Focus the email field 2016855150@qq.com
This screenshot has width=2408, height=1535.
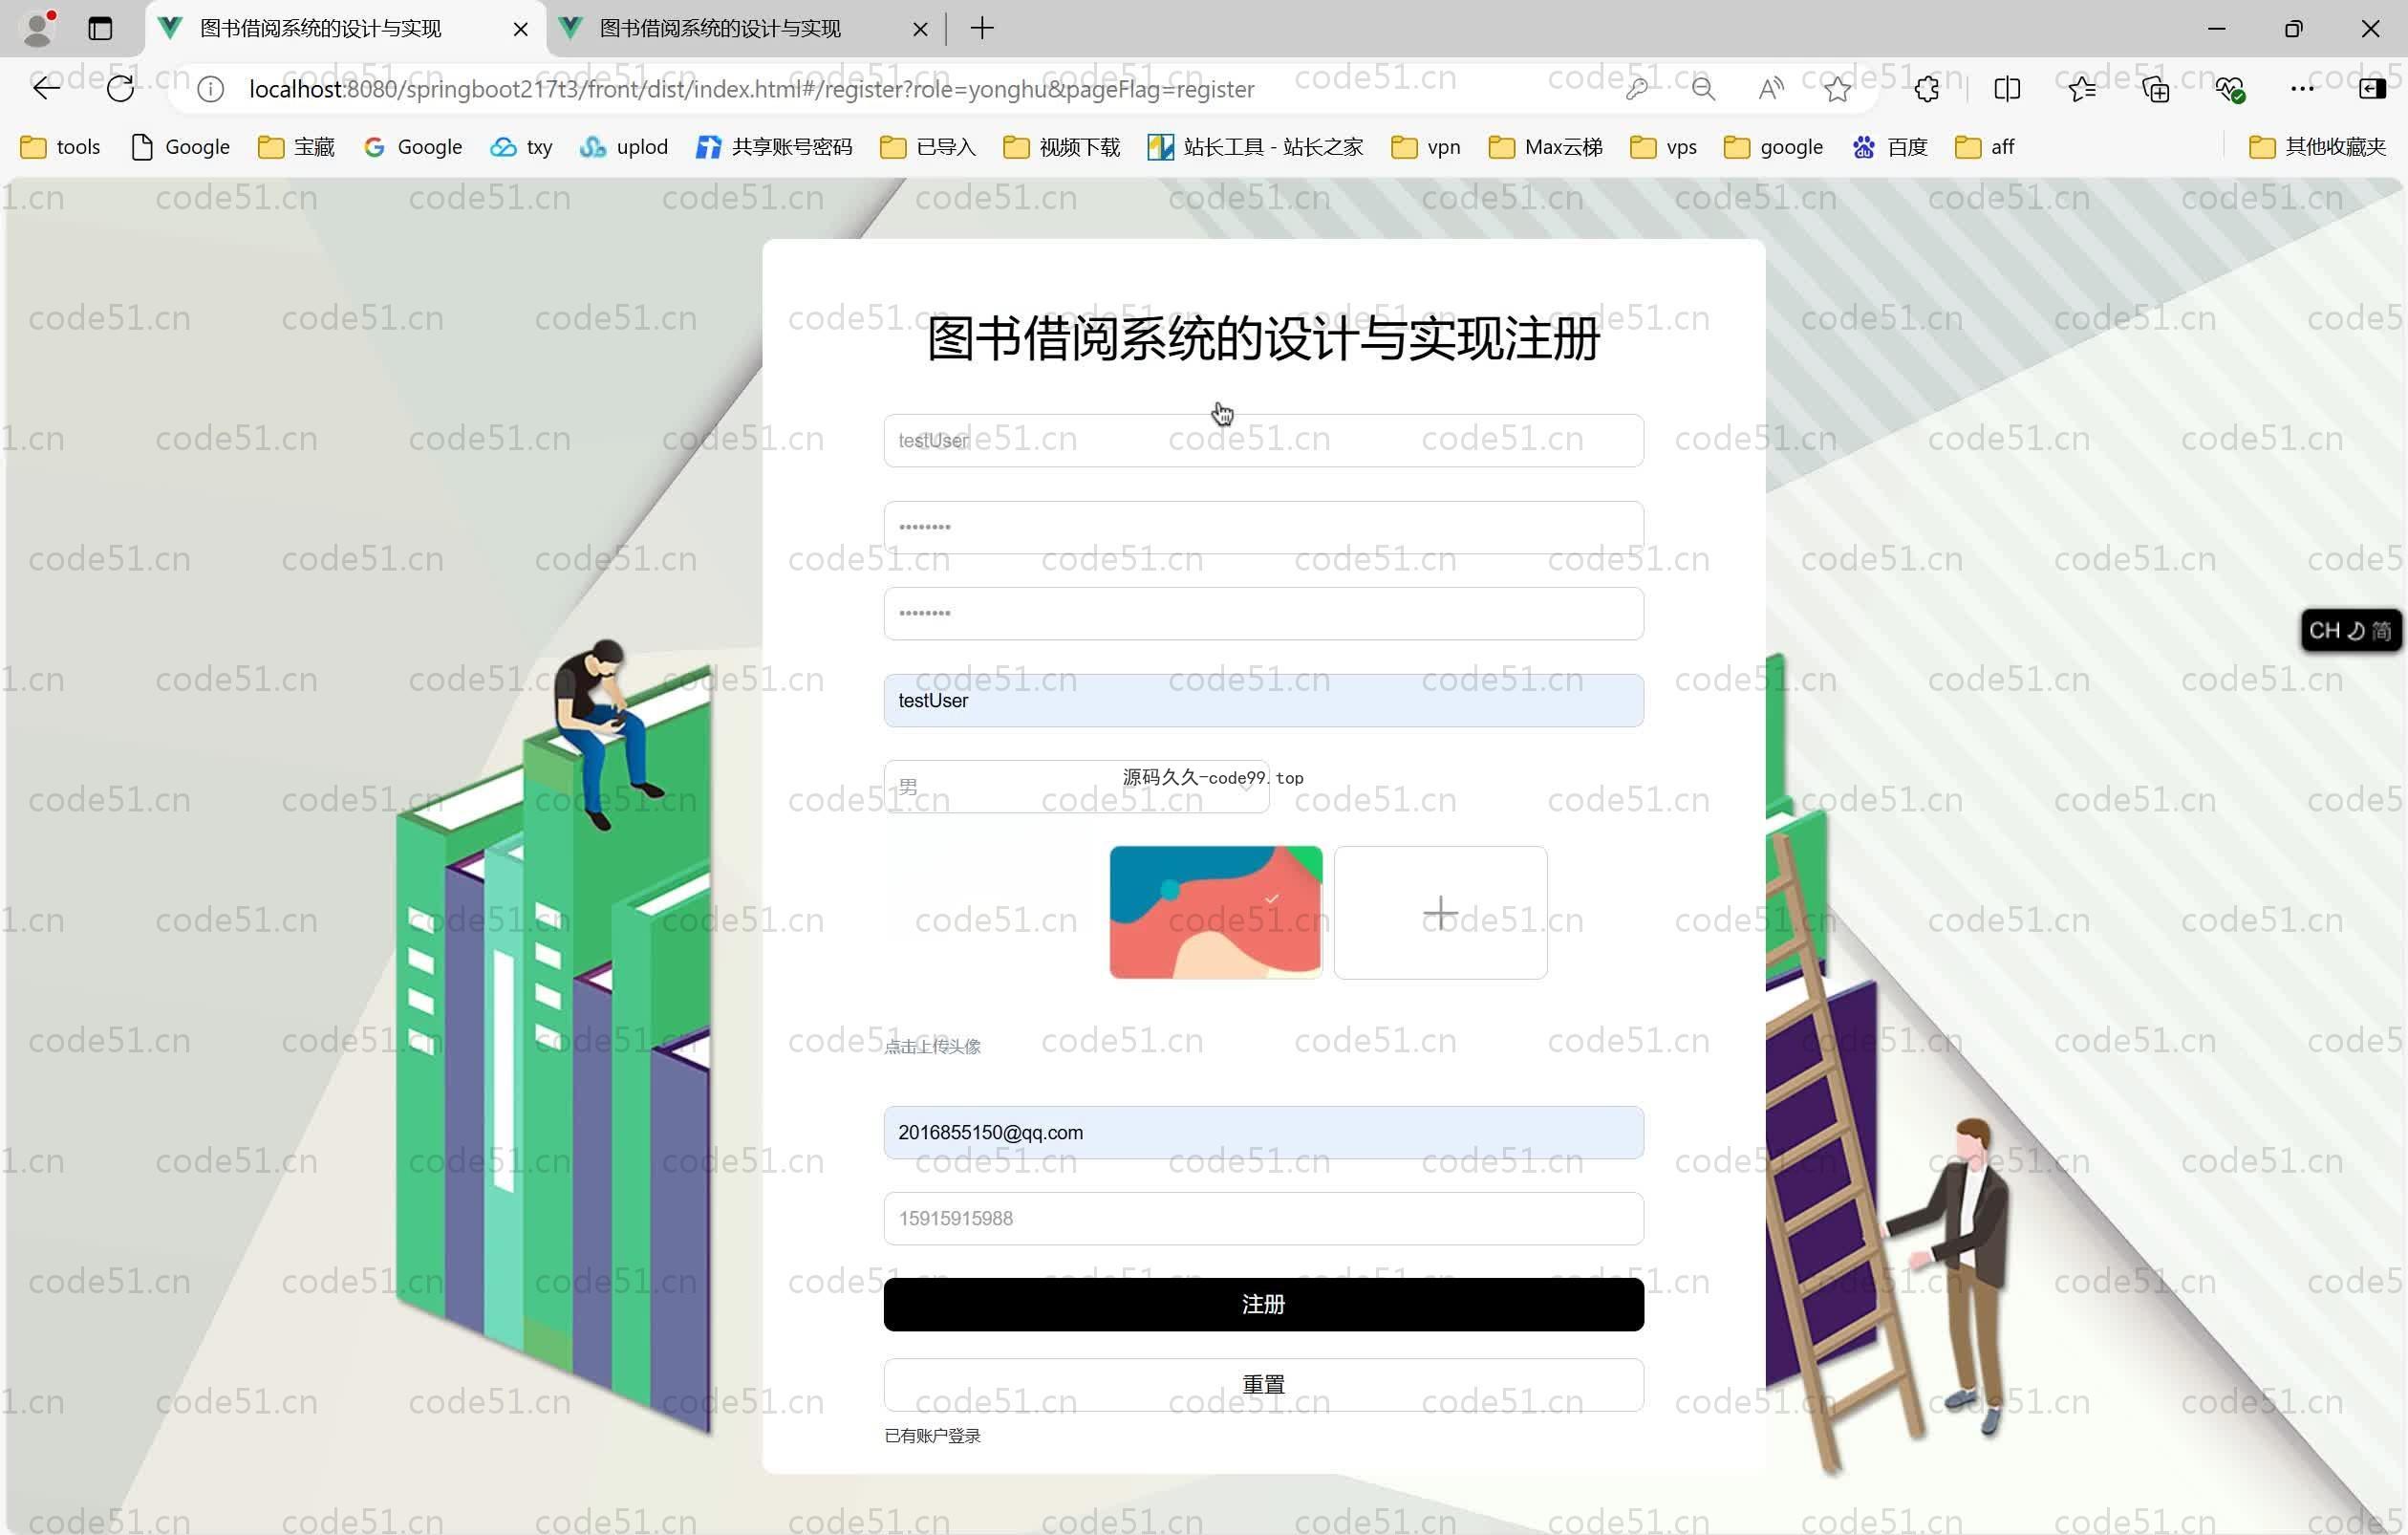tap(1263, 1132)
